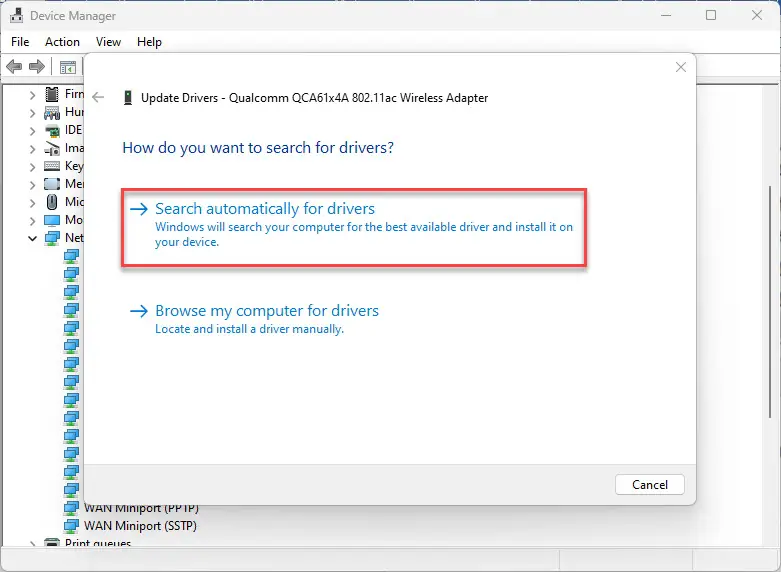
Task: Select the Human Interface Devices icon
Action: click(x=52, y=113)
